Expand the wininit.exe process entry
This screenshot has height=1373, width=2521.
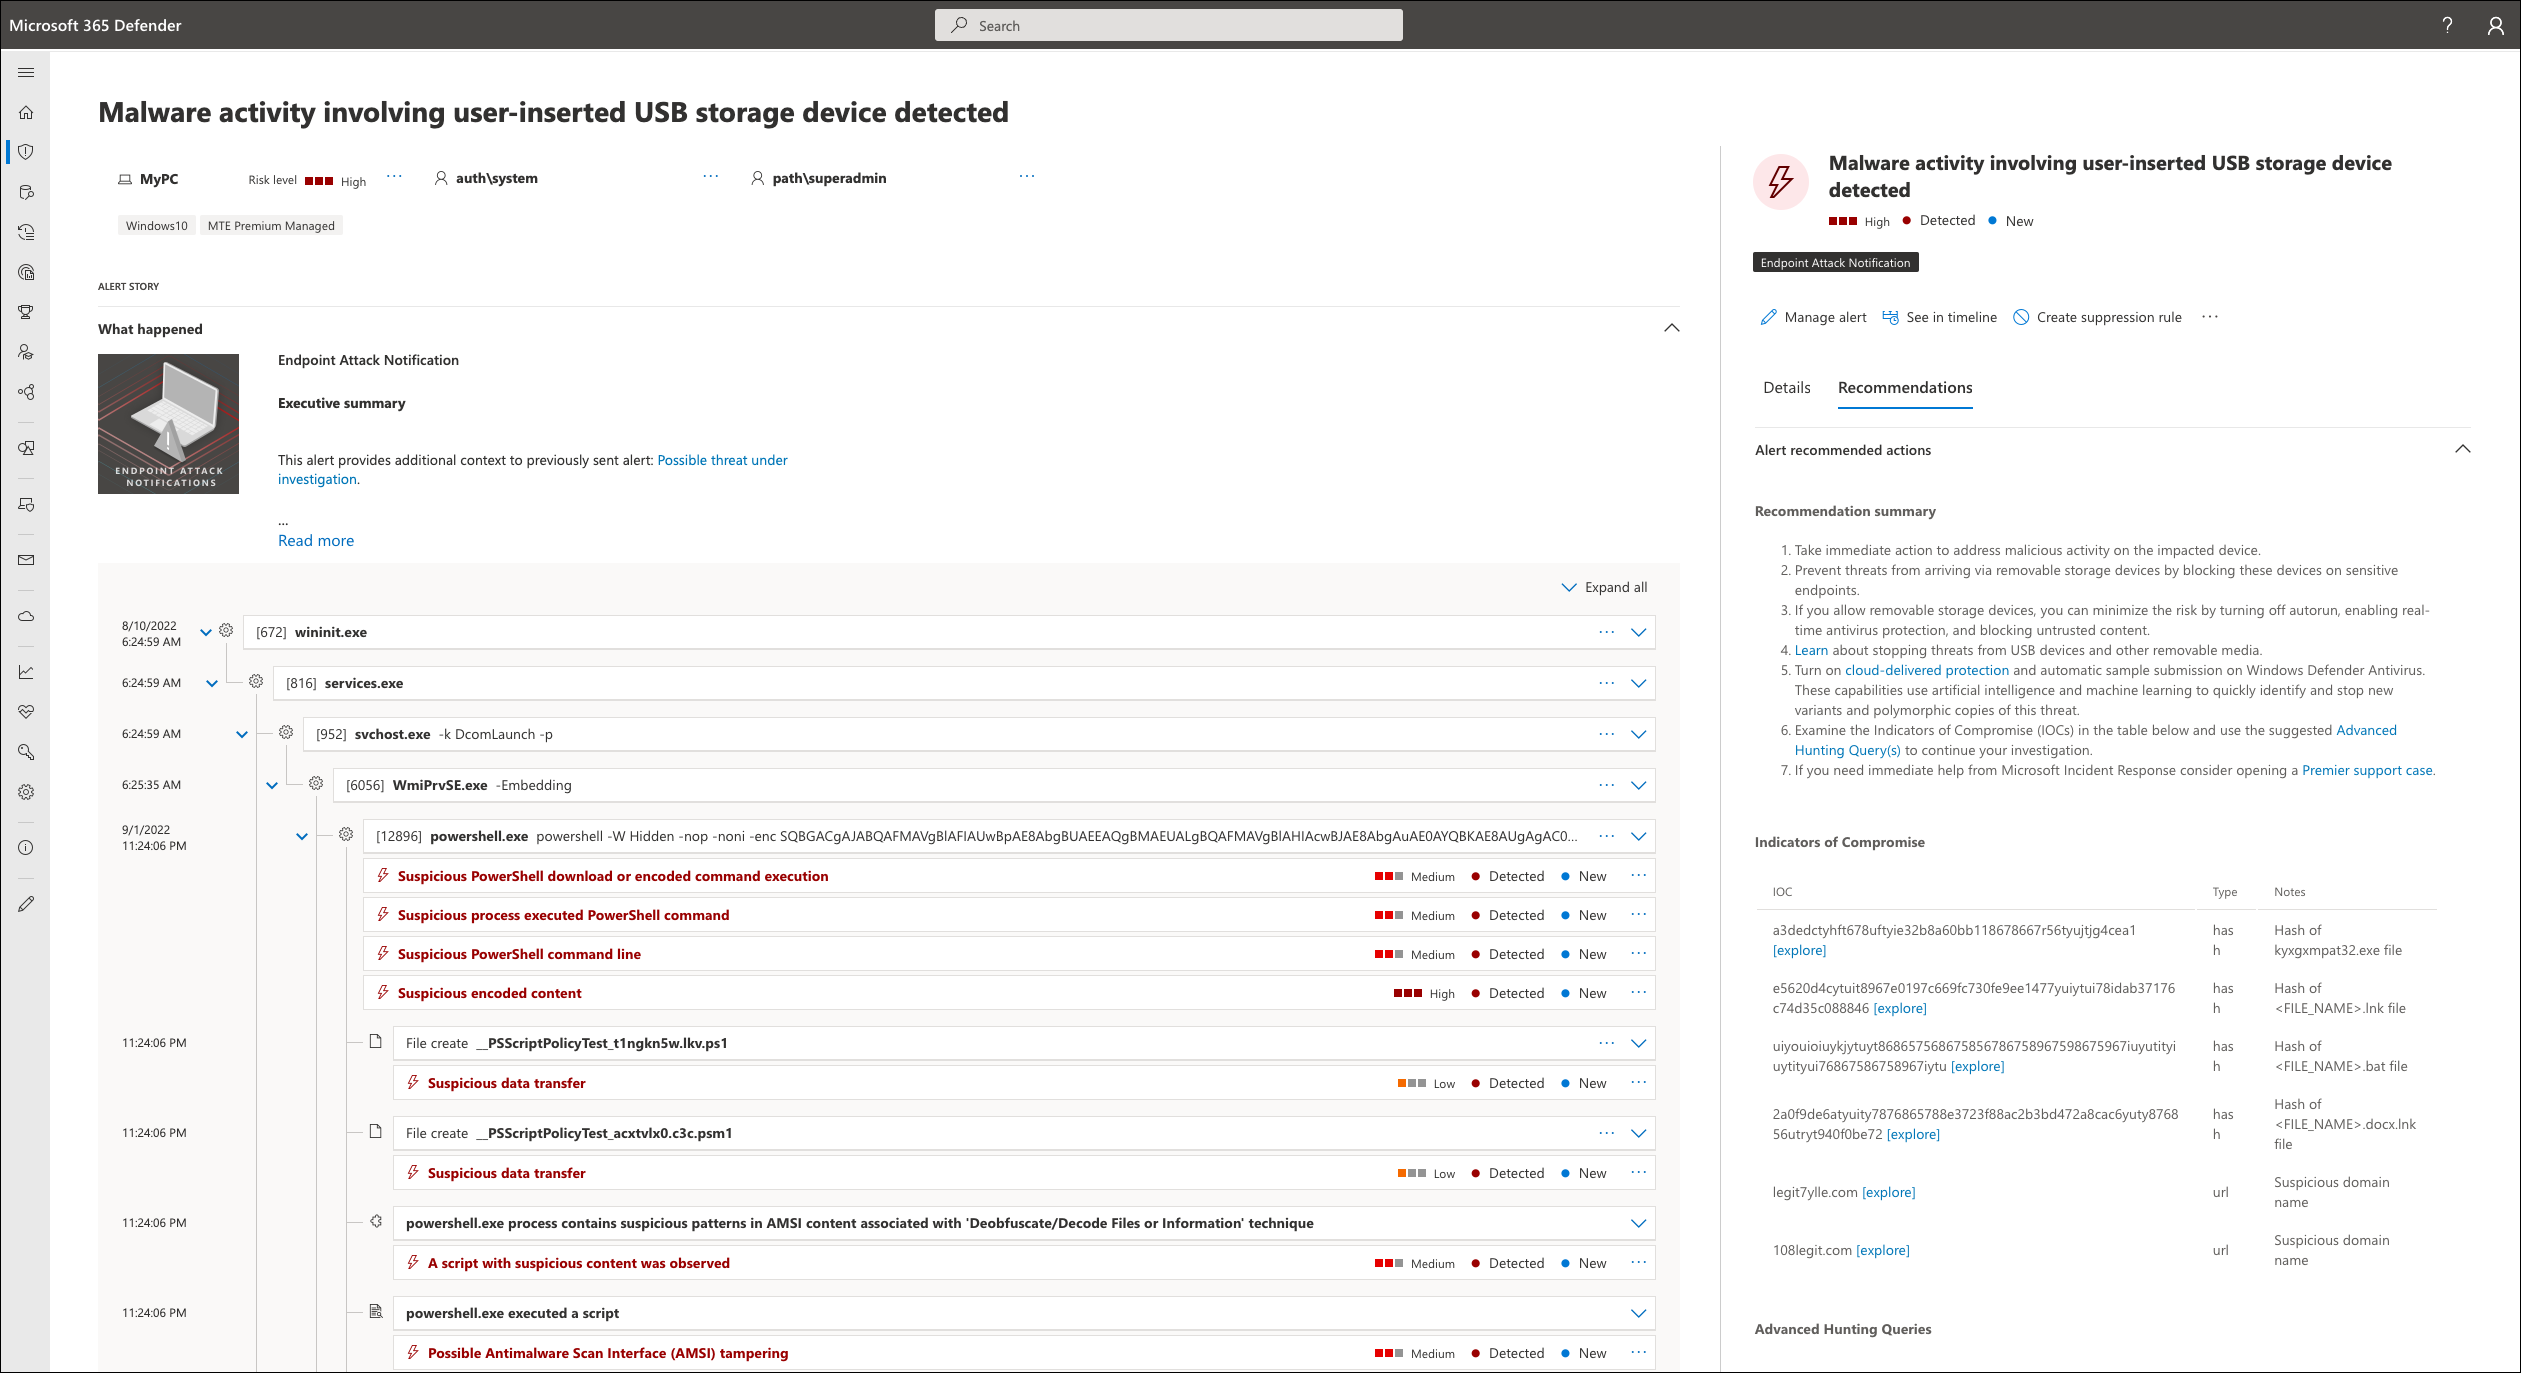[1638, 631]
